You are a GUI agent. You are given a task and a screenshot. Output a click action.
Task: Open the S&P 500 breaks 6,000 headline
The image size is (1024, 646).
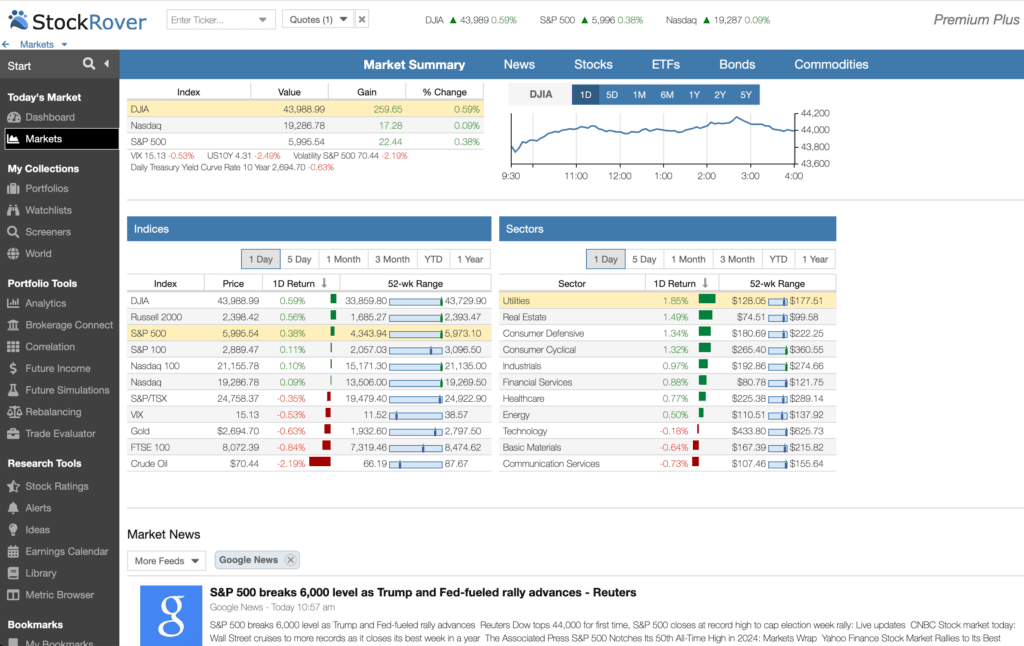tap(423, 592)
